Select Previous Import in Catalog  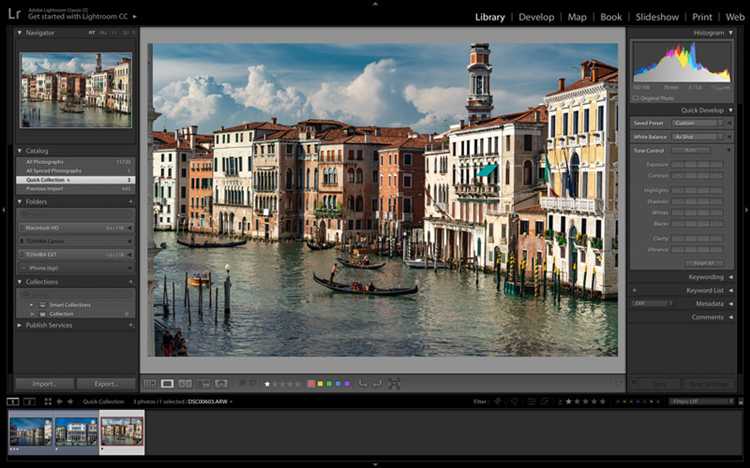[x=76, y=189]
